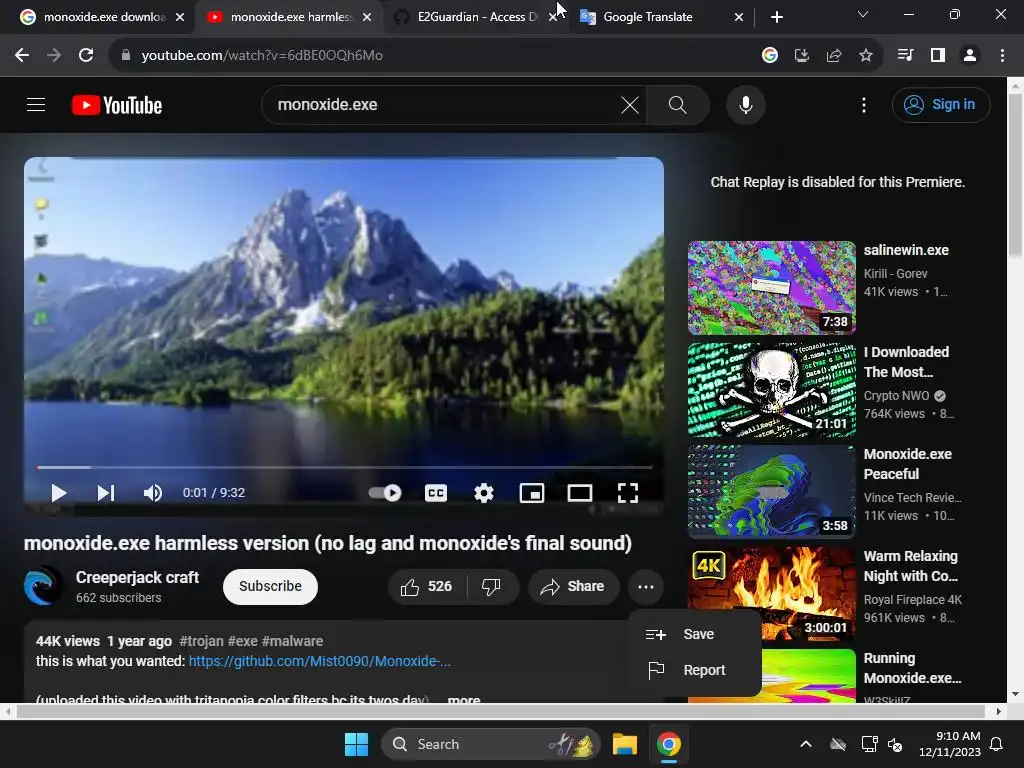Start voice search with microphone

(x=746, y=104)
